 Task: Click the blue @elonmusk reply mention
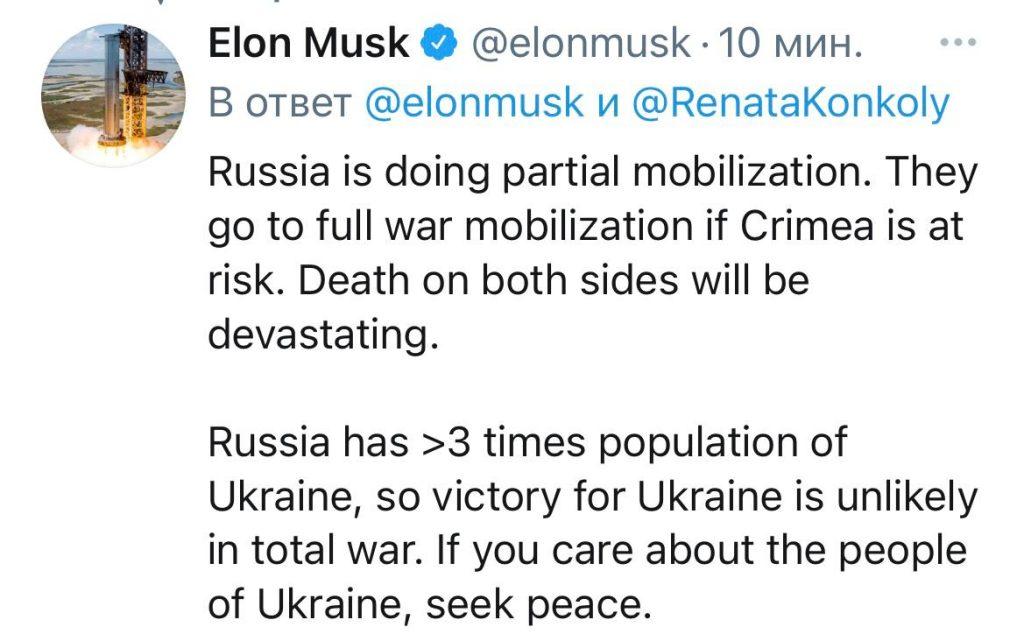point(474,103)
